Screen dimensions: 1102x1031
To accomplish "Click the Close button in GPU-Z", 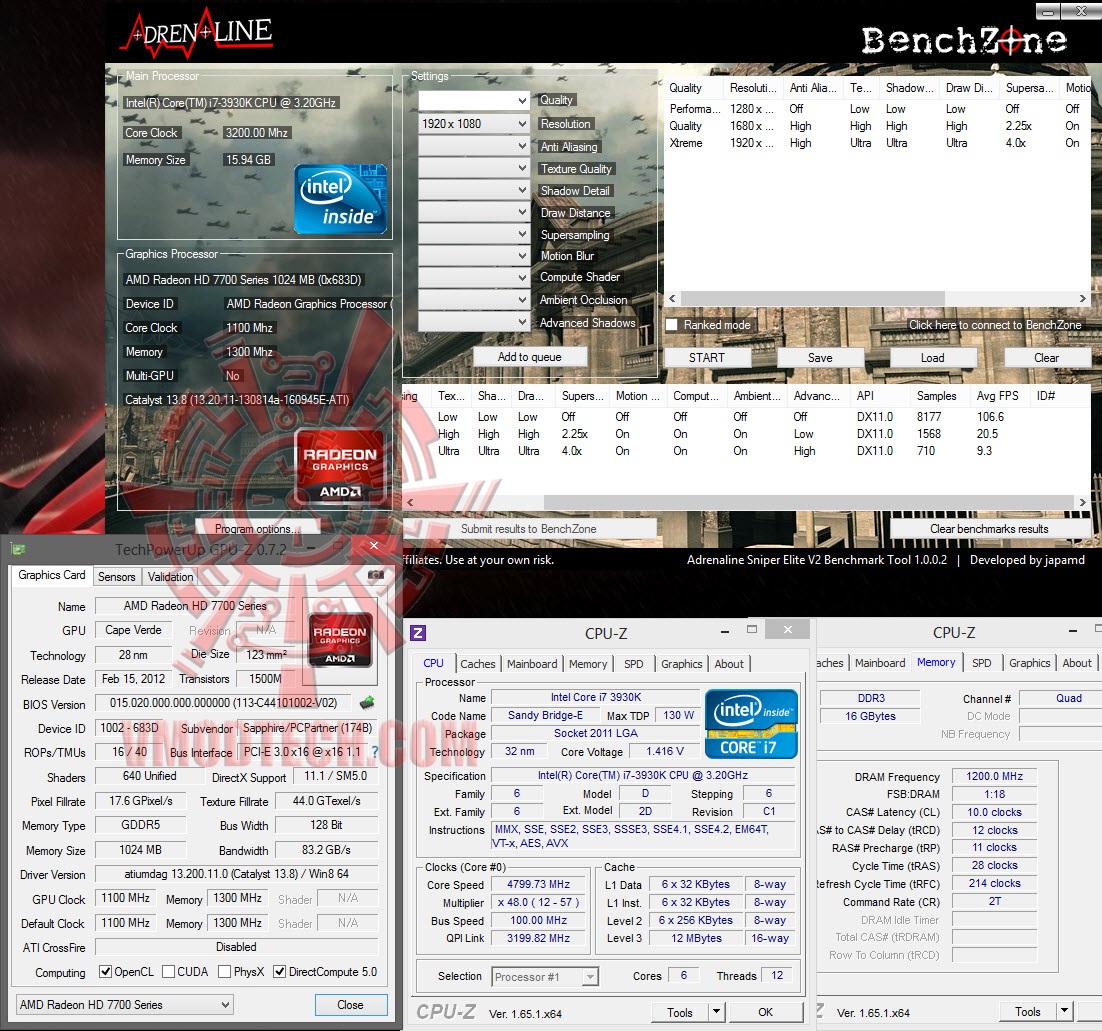I will (350, 1004).
